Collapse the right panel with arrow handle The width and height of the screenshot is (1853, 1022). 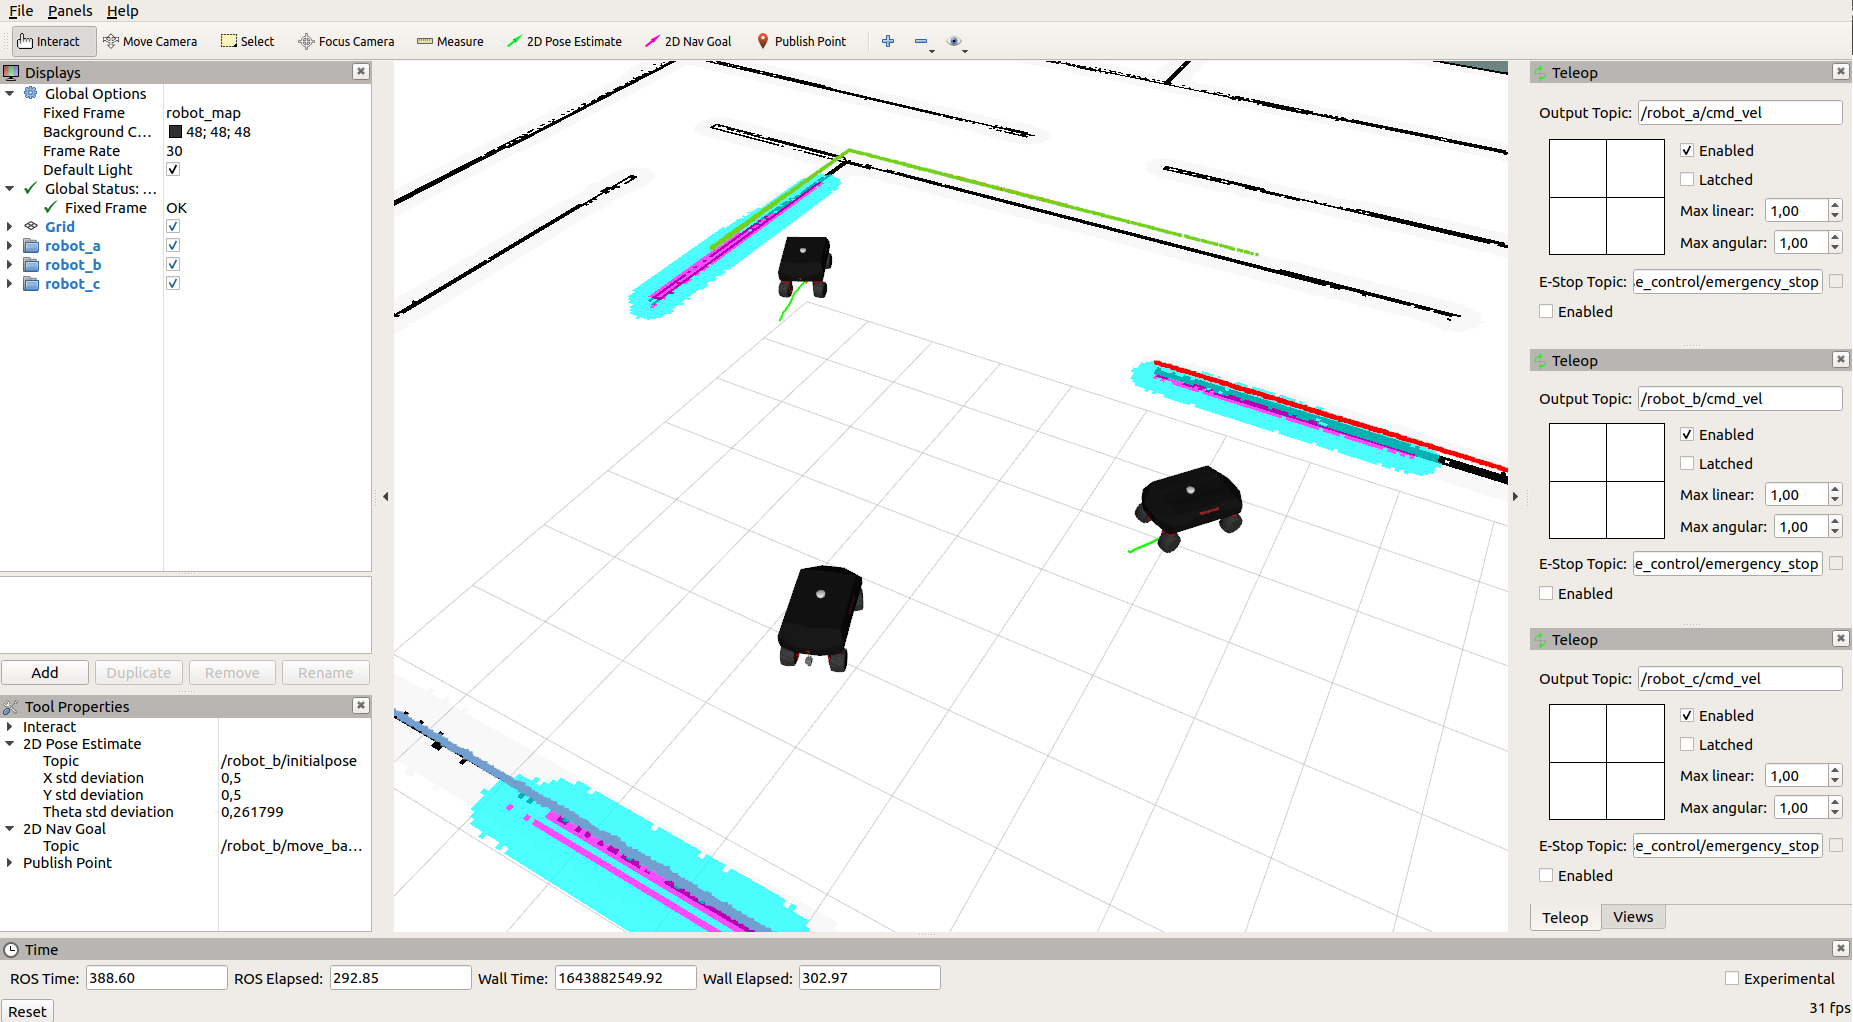1516,496
